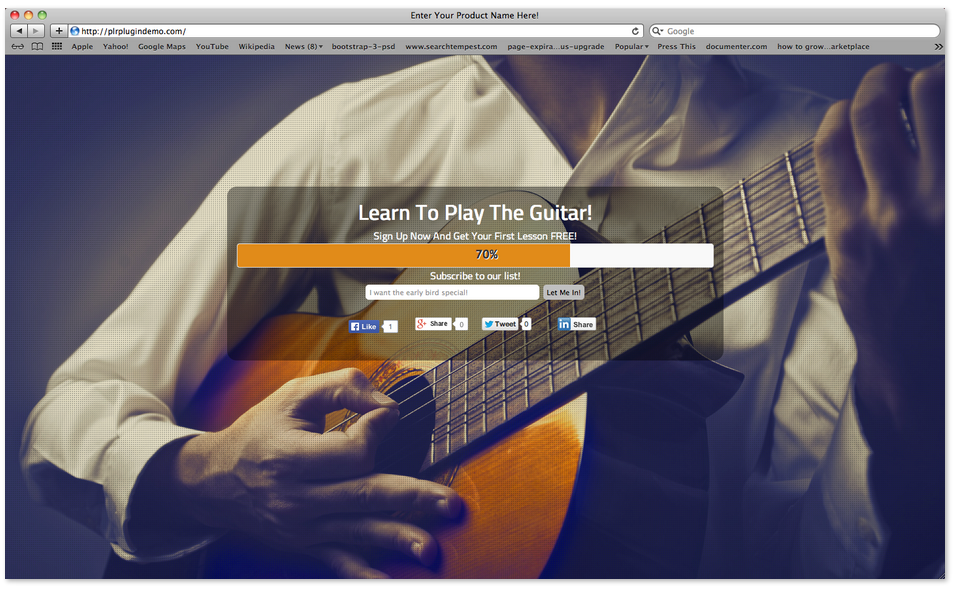953x593 pixels.
Task: Reload the page with the refresh icon
Action: [x=635, y=31]
